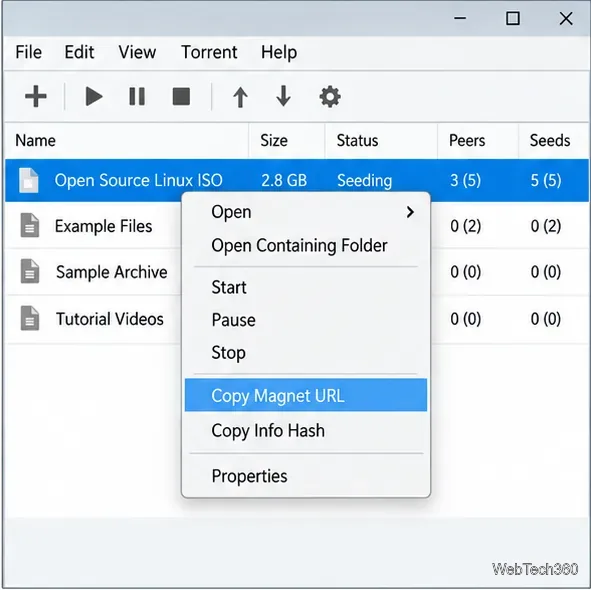Viewport: 591px width, 590px height.
Task: Click the 5 (5) seeds value
Action: click(x=546, y=180)
